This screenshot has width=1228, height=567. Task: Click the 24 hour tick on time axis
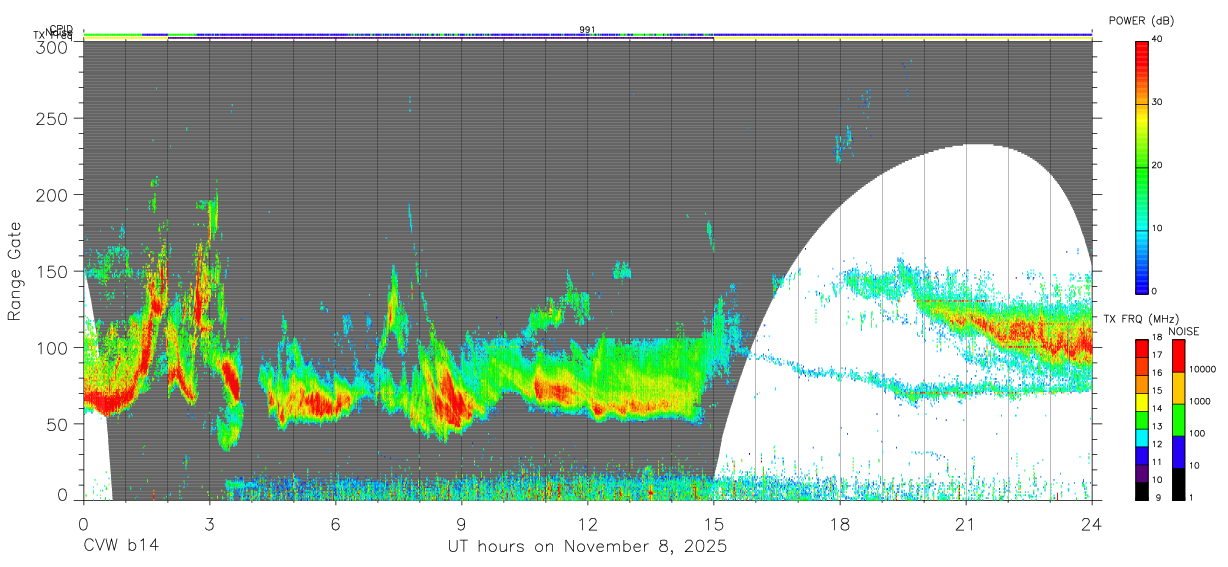1091,523
